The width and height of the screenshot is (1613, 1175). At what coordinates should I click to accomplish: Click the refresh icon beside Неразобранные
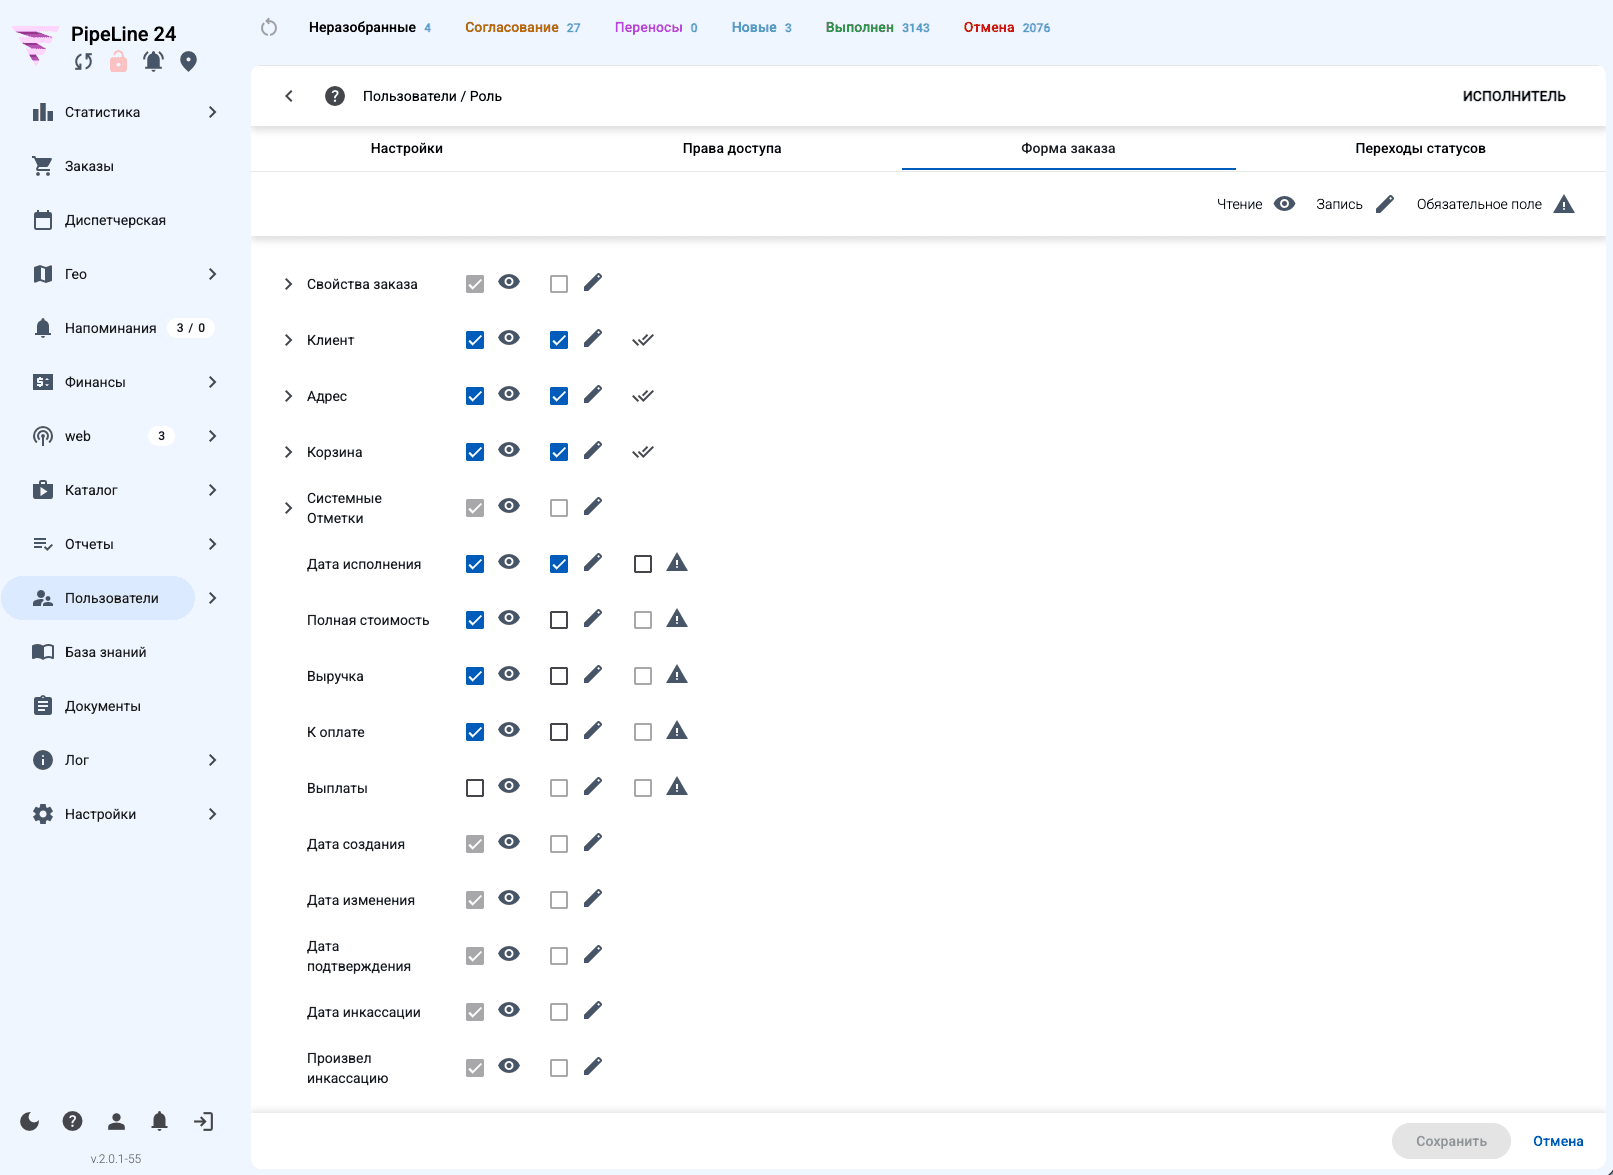[x=268, y=27]
